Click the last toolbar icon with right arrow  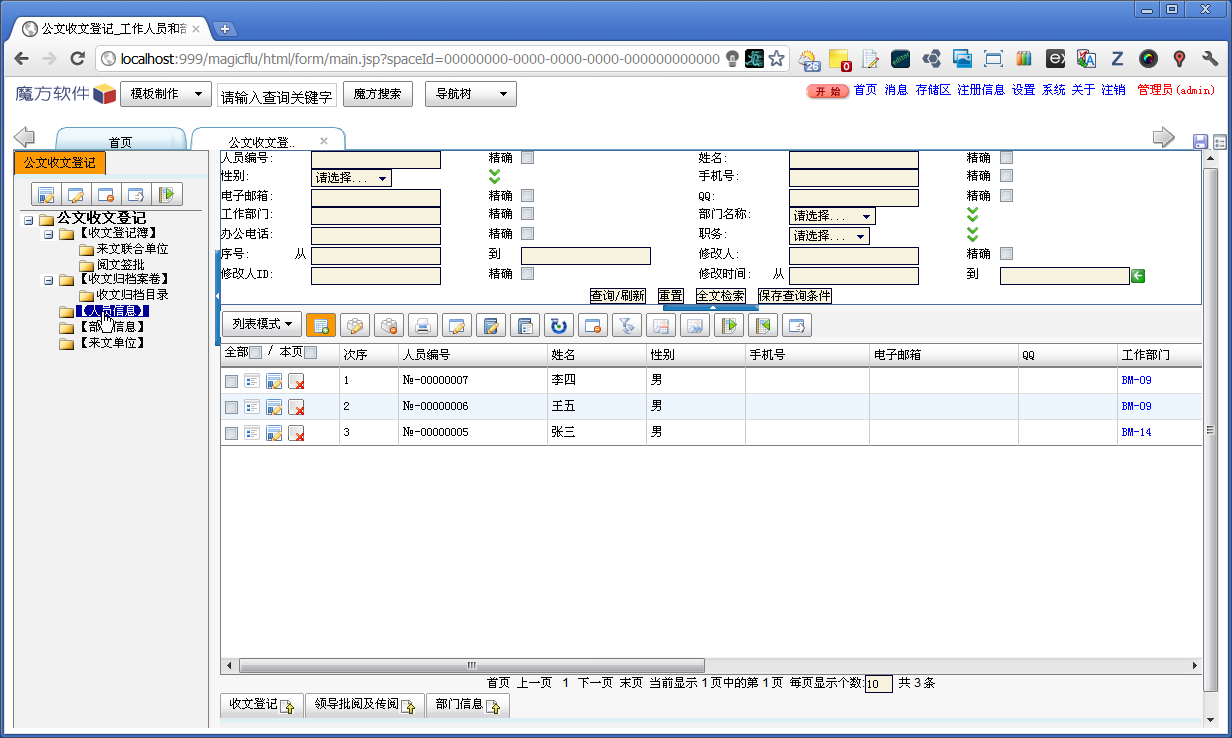click(796, 325)
